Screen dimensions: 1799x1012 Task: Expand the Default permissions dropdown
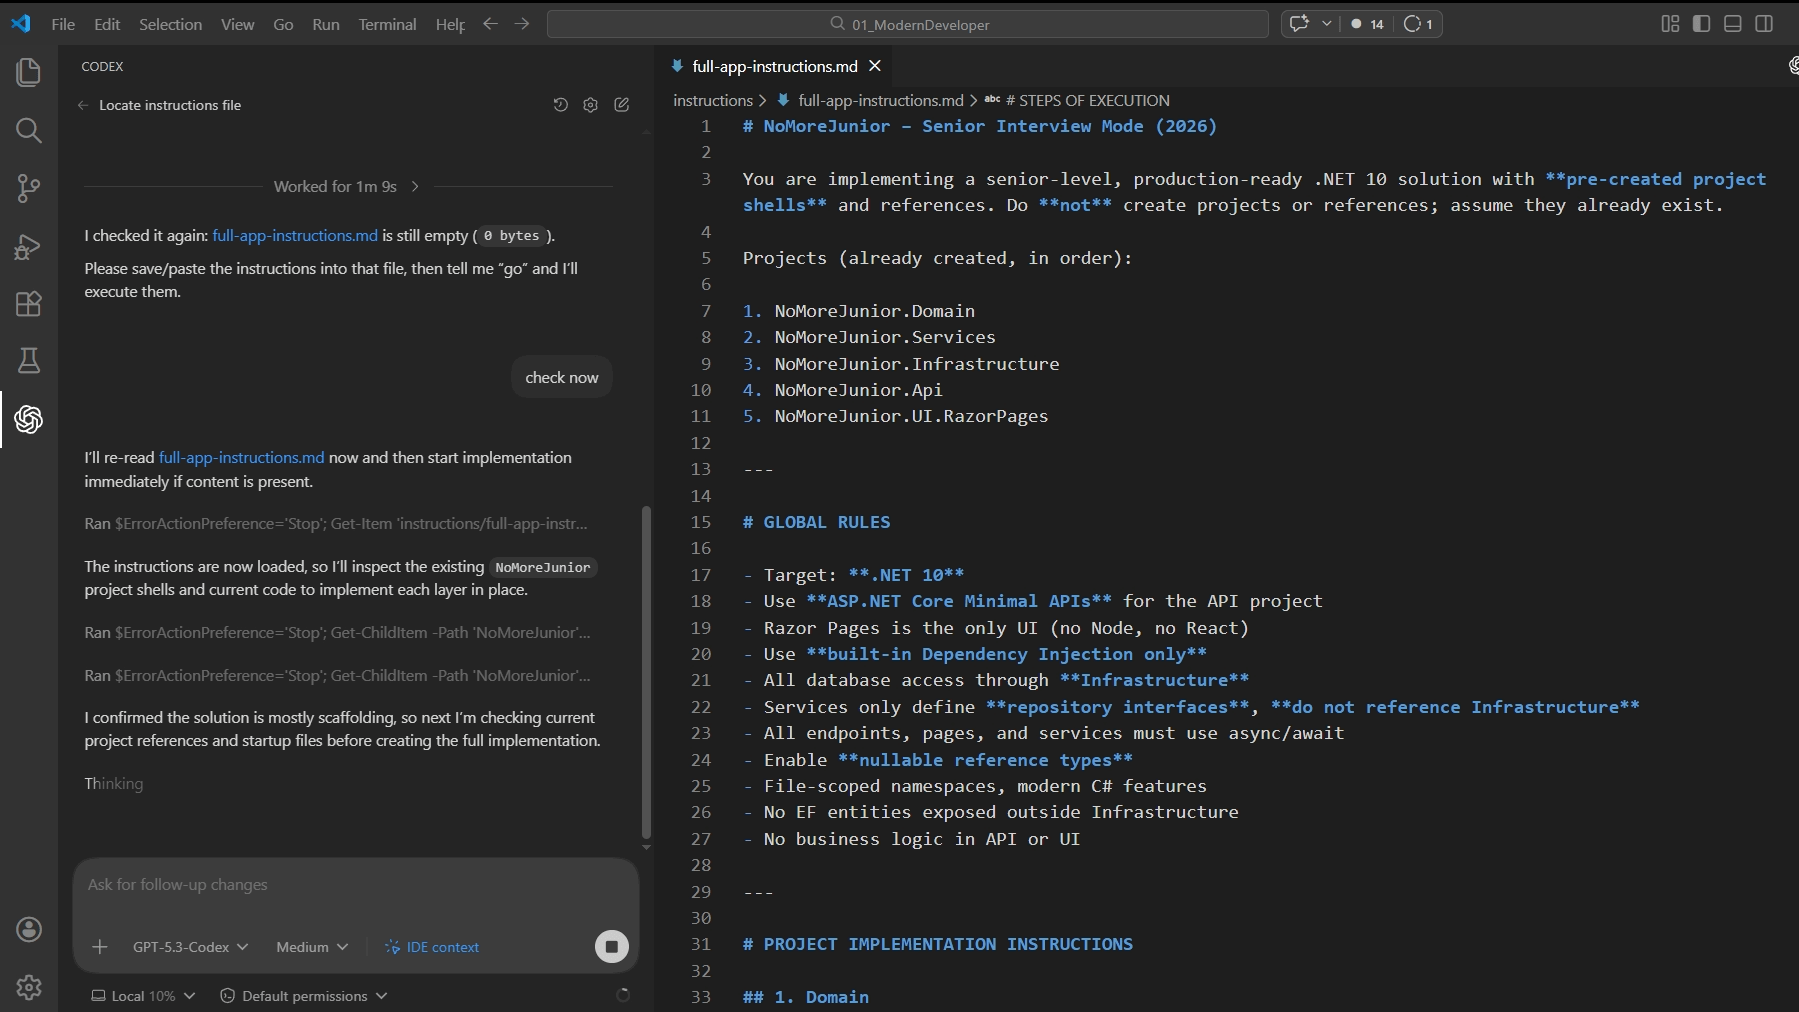tap(304, 996)
